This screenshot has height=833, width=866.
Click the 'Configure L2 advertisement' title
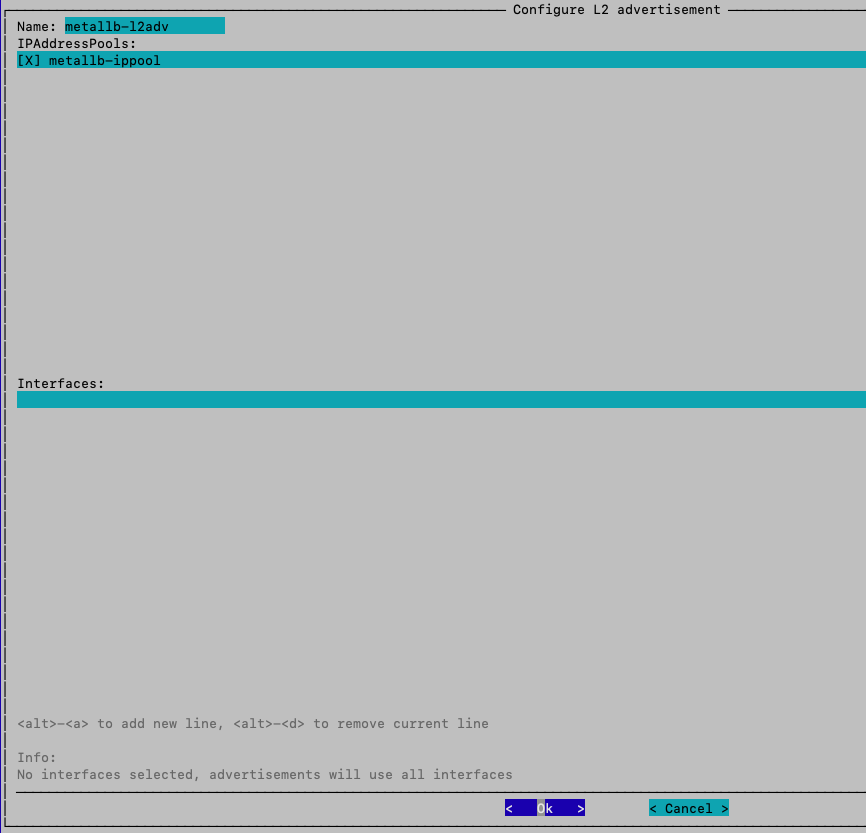[616, 9]
